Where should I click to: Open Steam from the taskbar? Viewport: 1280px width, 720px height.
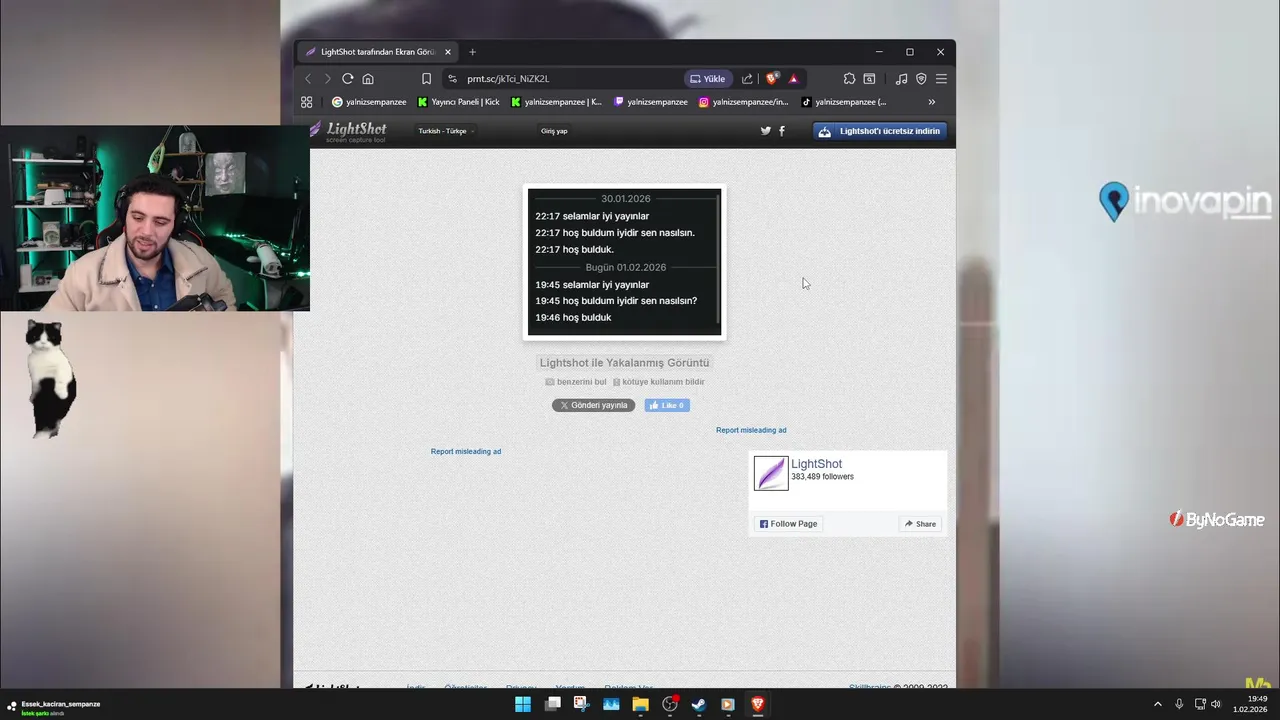click(699, 704)
